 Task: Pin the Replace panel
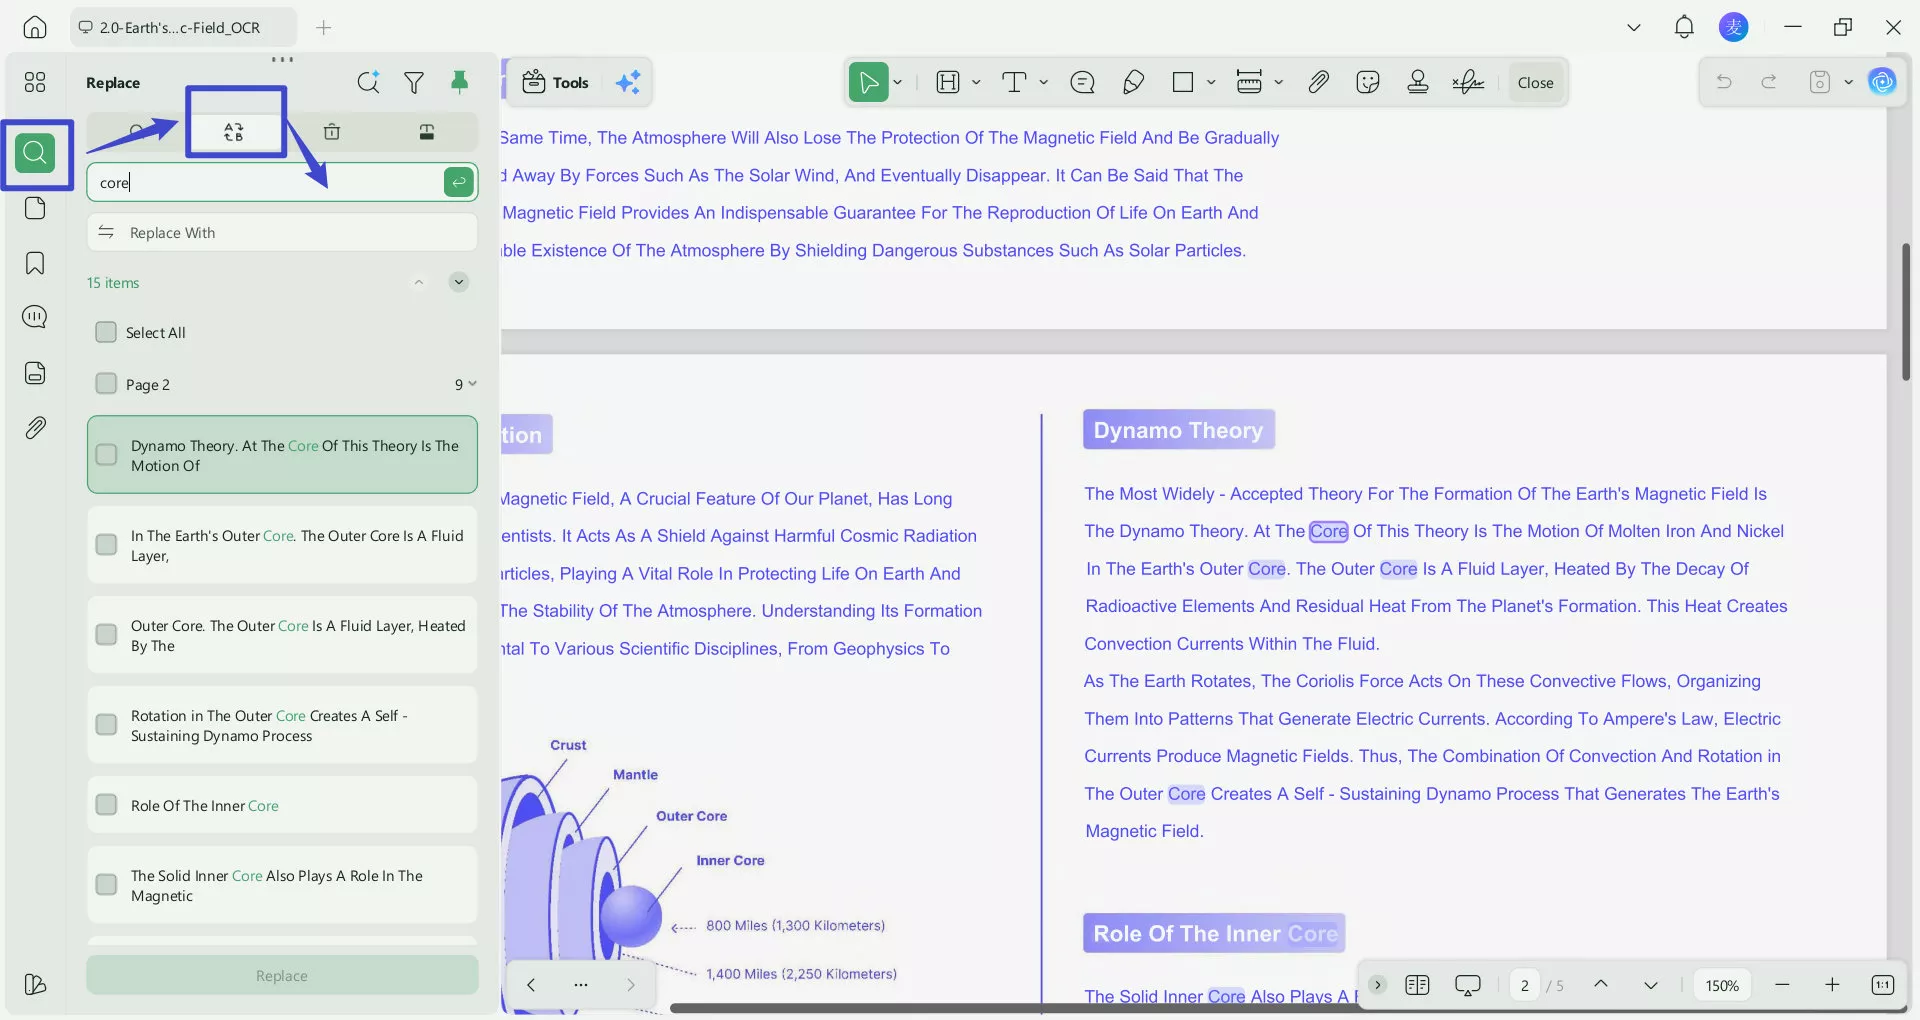(x=460, y=82)
